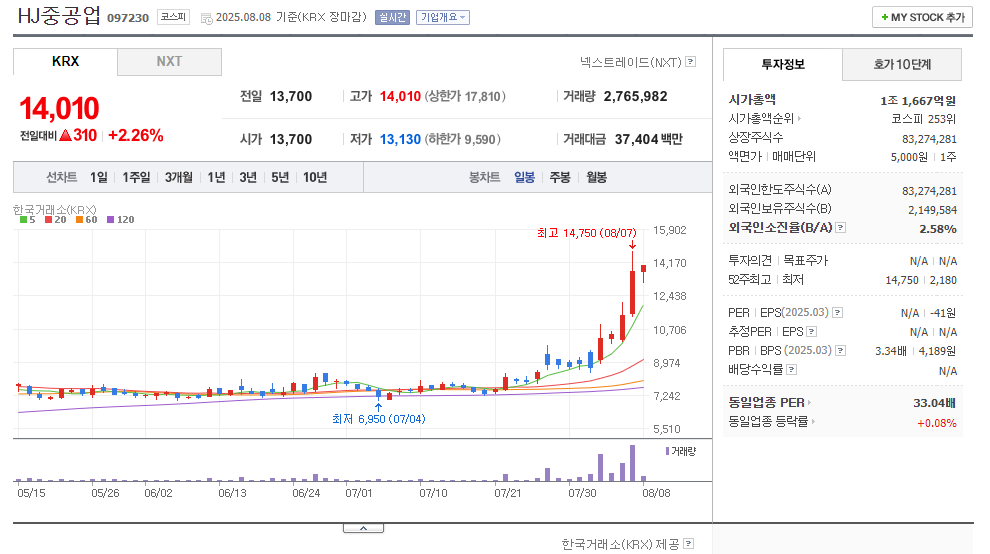Click the calendar icon before the 2025.08.08 date
The width and height of the screenshot is (990, 554).
[x=206, y=18]
